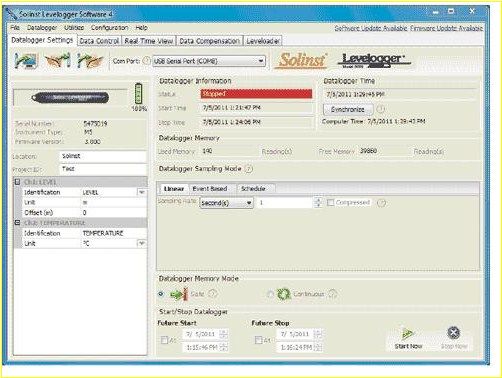Image resolution: width=502 pixels, height=378 pixels.
Task: Collapse the Ch2: TEMPERATURE section
Action: tap(18, 223)
